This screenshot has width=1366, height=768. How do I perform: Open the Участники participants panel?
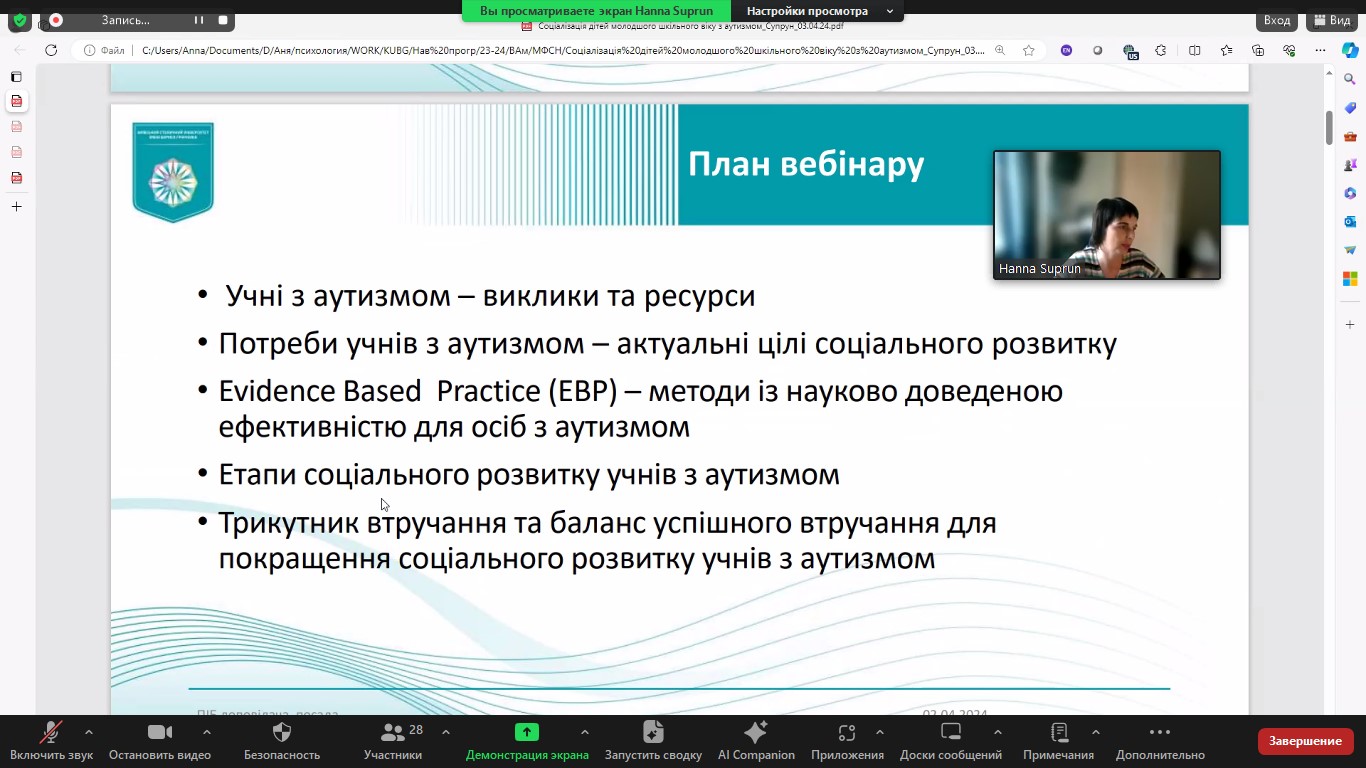click(x=393, y=733)
